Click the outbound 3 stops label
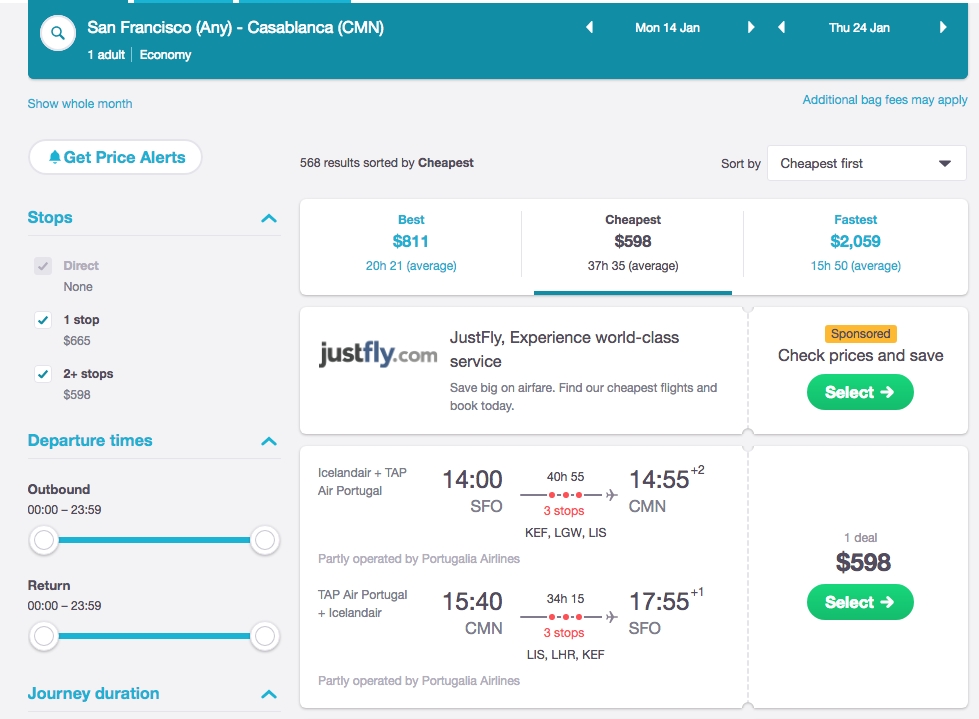The width and height of the screenshot is (979, 719). 564,511
